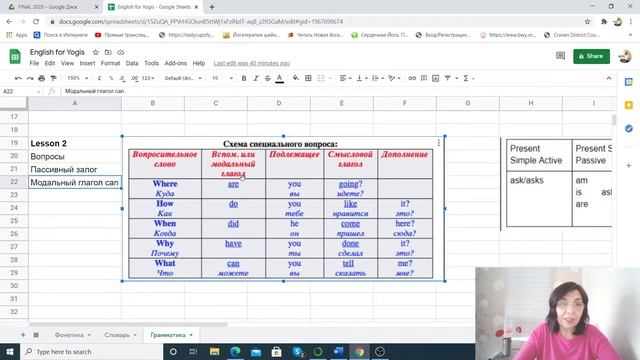
Task: Click the green Share button
Action: (x=591, y=56)
